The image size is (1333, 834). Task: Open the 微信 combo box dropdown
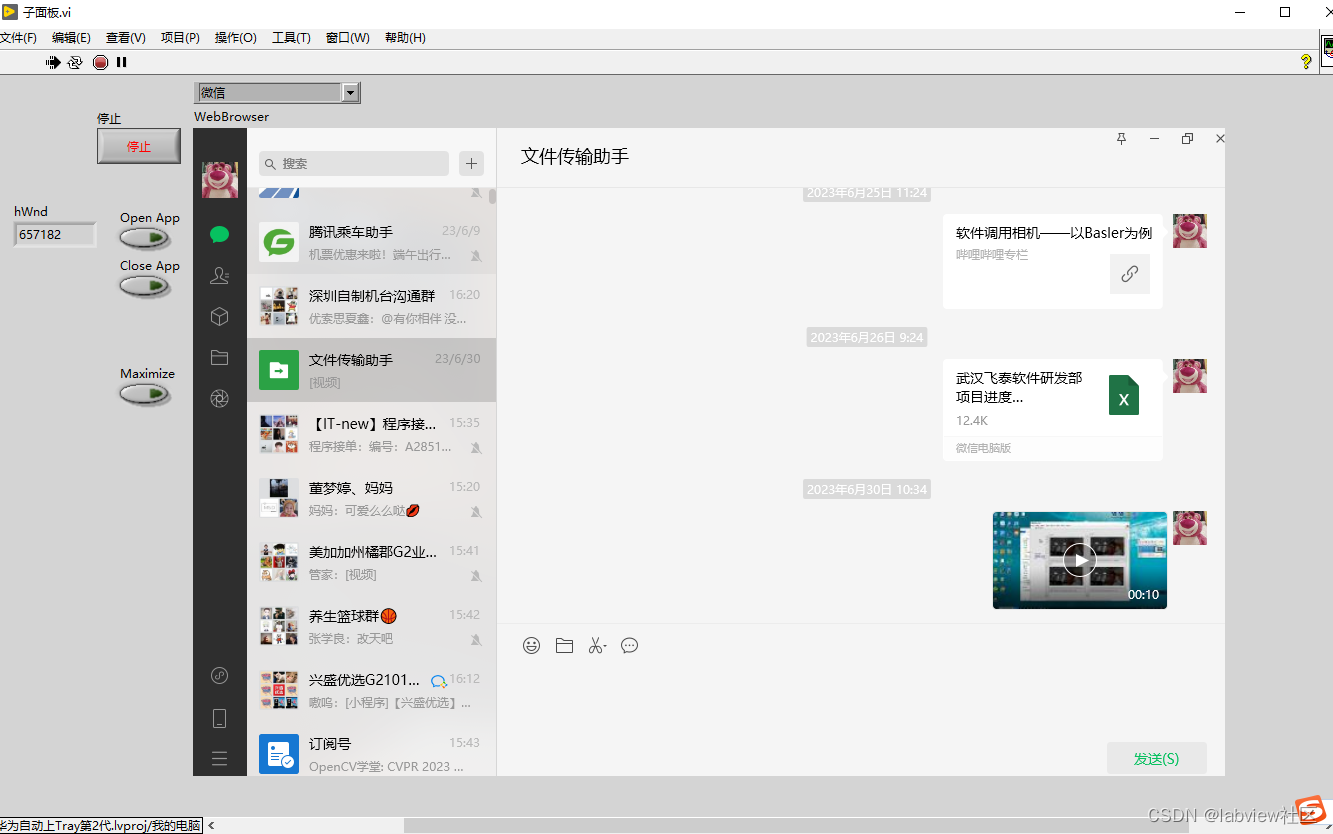[x=350, y=92]
